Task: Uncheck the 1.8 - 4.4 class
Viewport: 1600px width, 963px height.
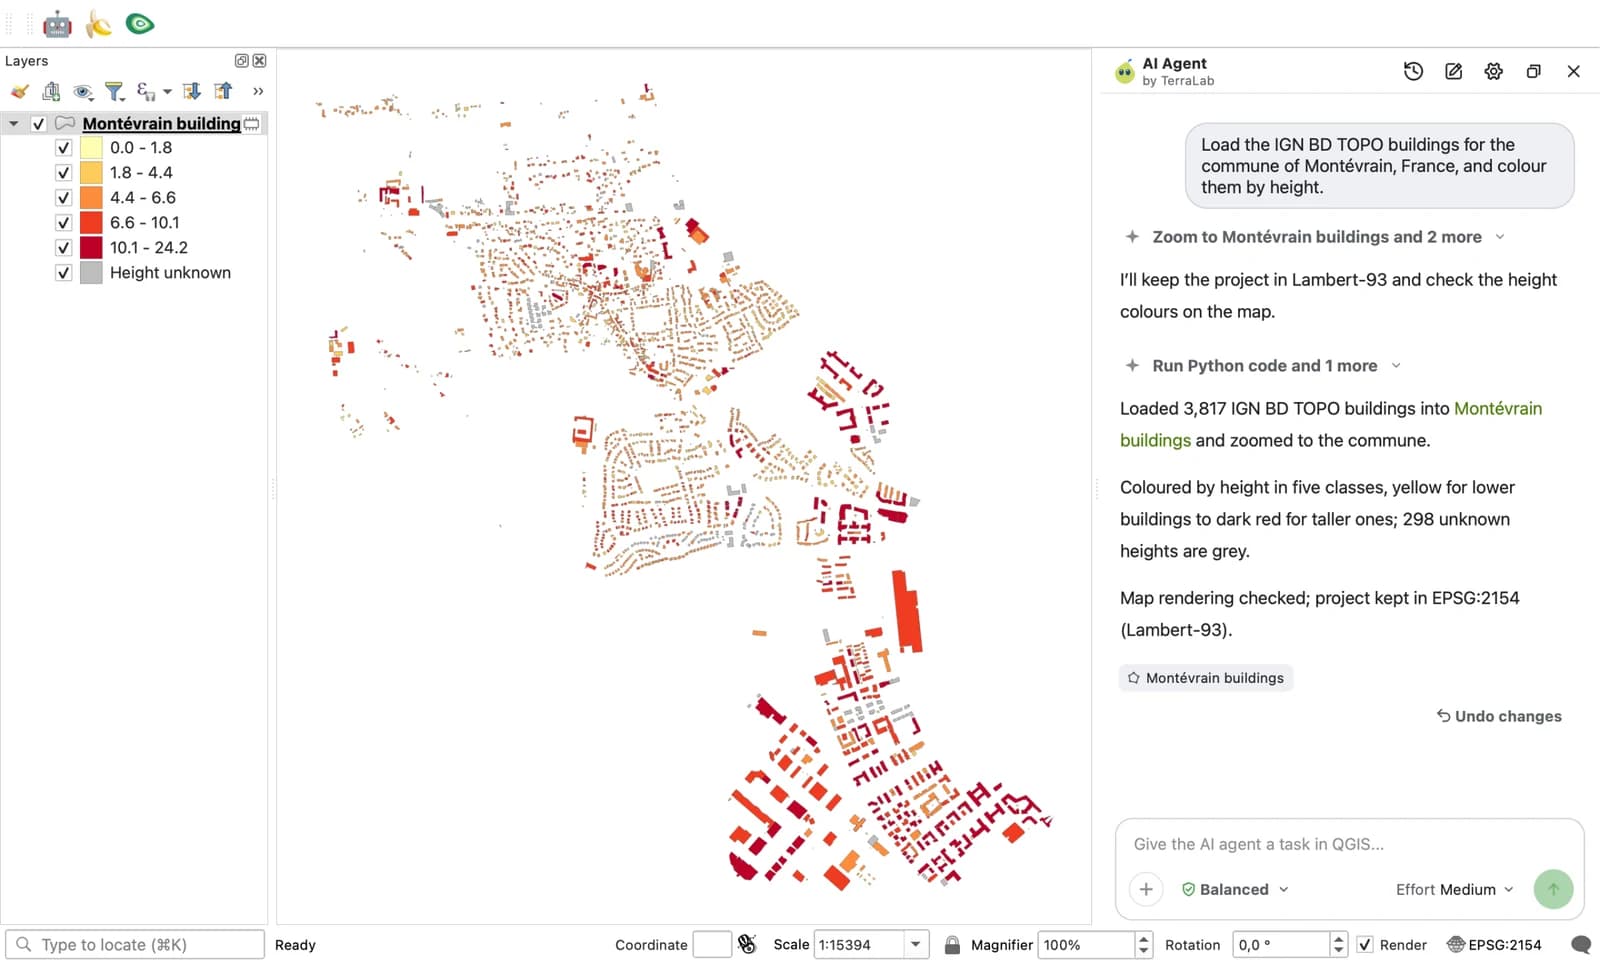Action: click(x=63, y=173)
